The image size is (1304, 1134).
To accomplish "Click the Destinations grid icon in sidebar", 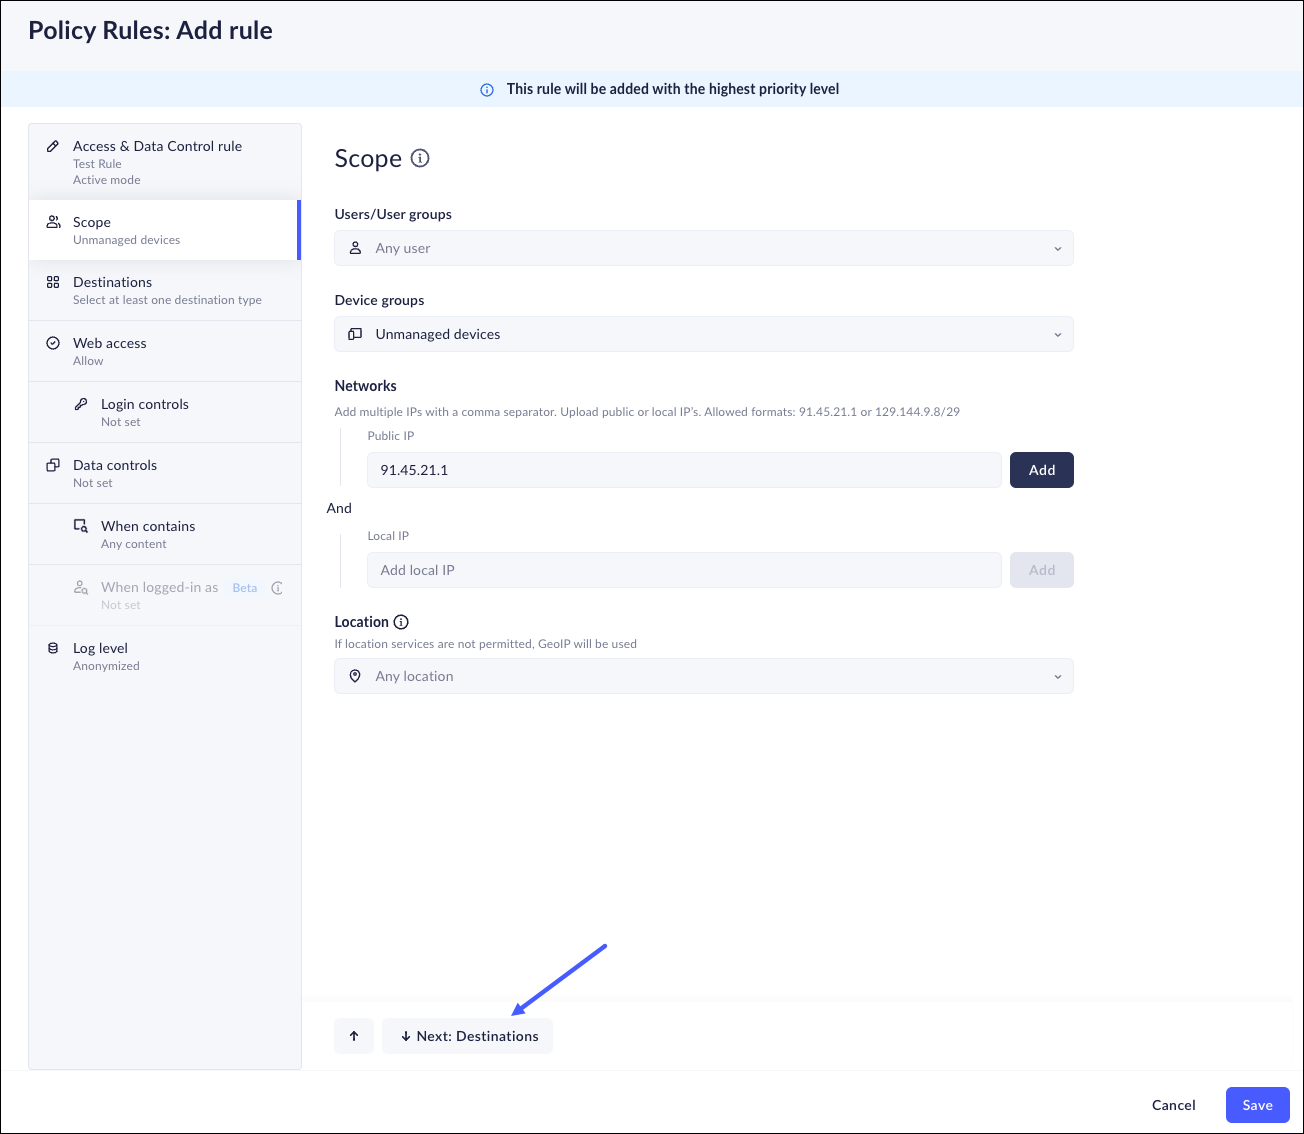I will 53,283.
